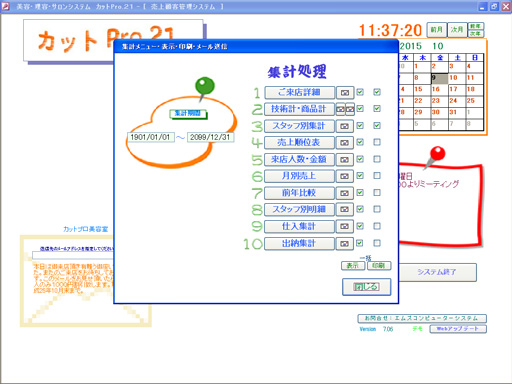The image size is (512, 384).
Task: Click the icon beside 来店人数・金額
Action: click(345, 160)
